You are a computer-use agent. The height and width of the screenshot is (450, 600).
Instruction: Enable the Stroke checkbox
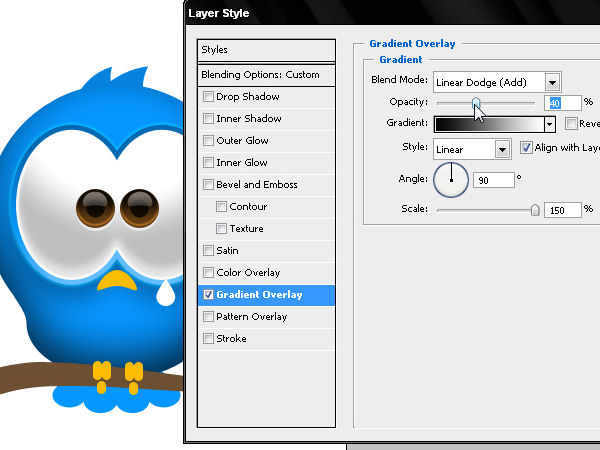208,339
